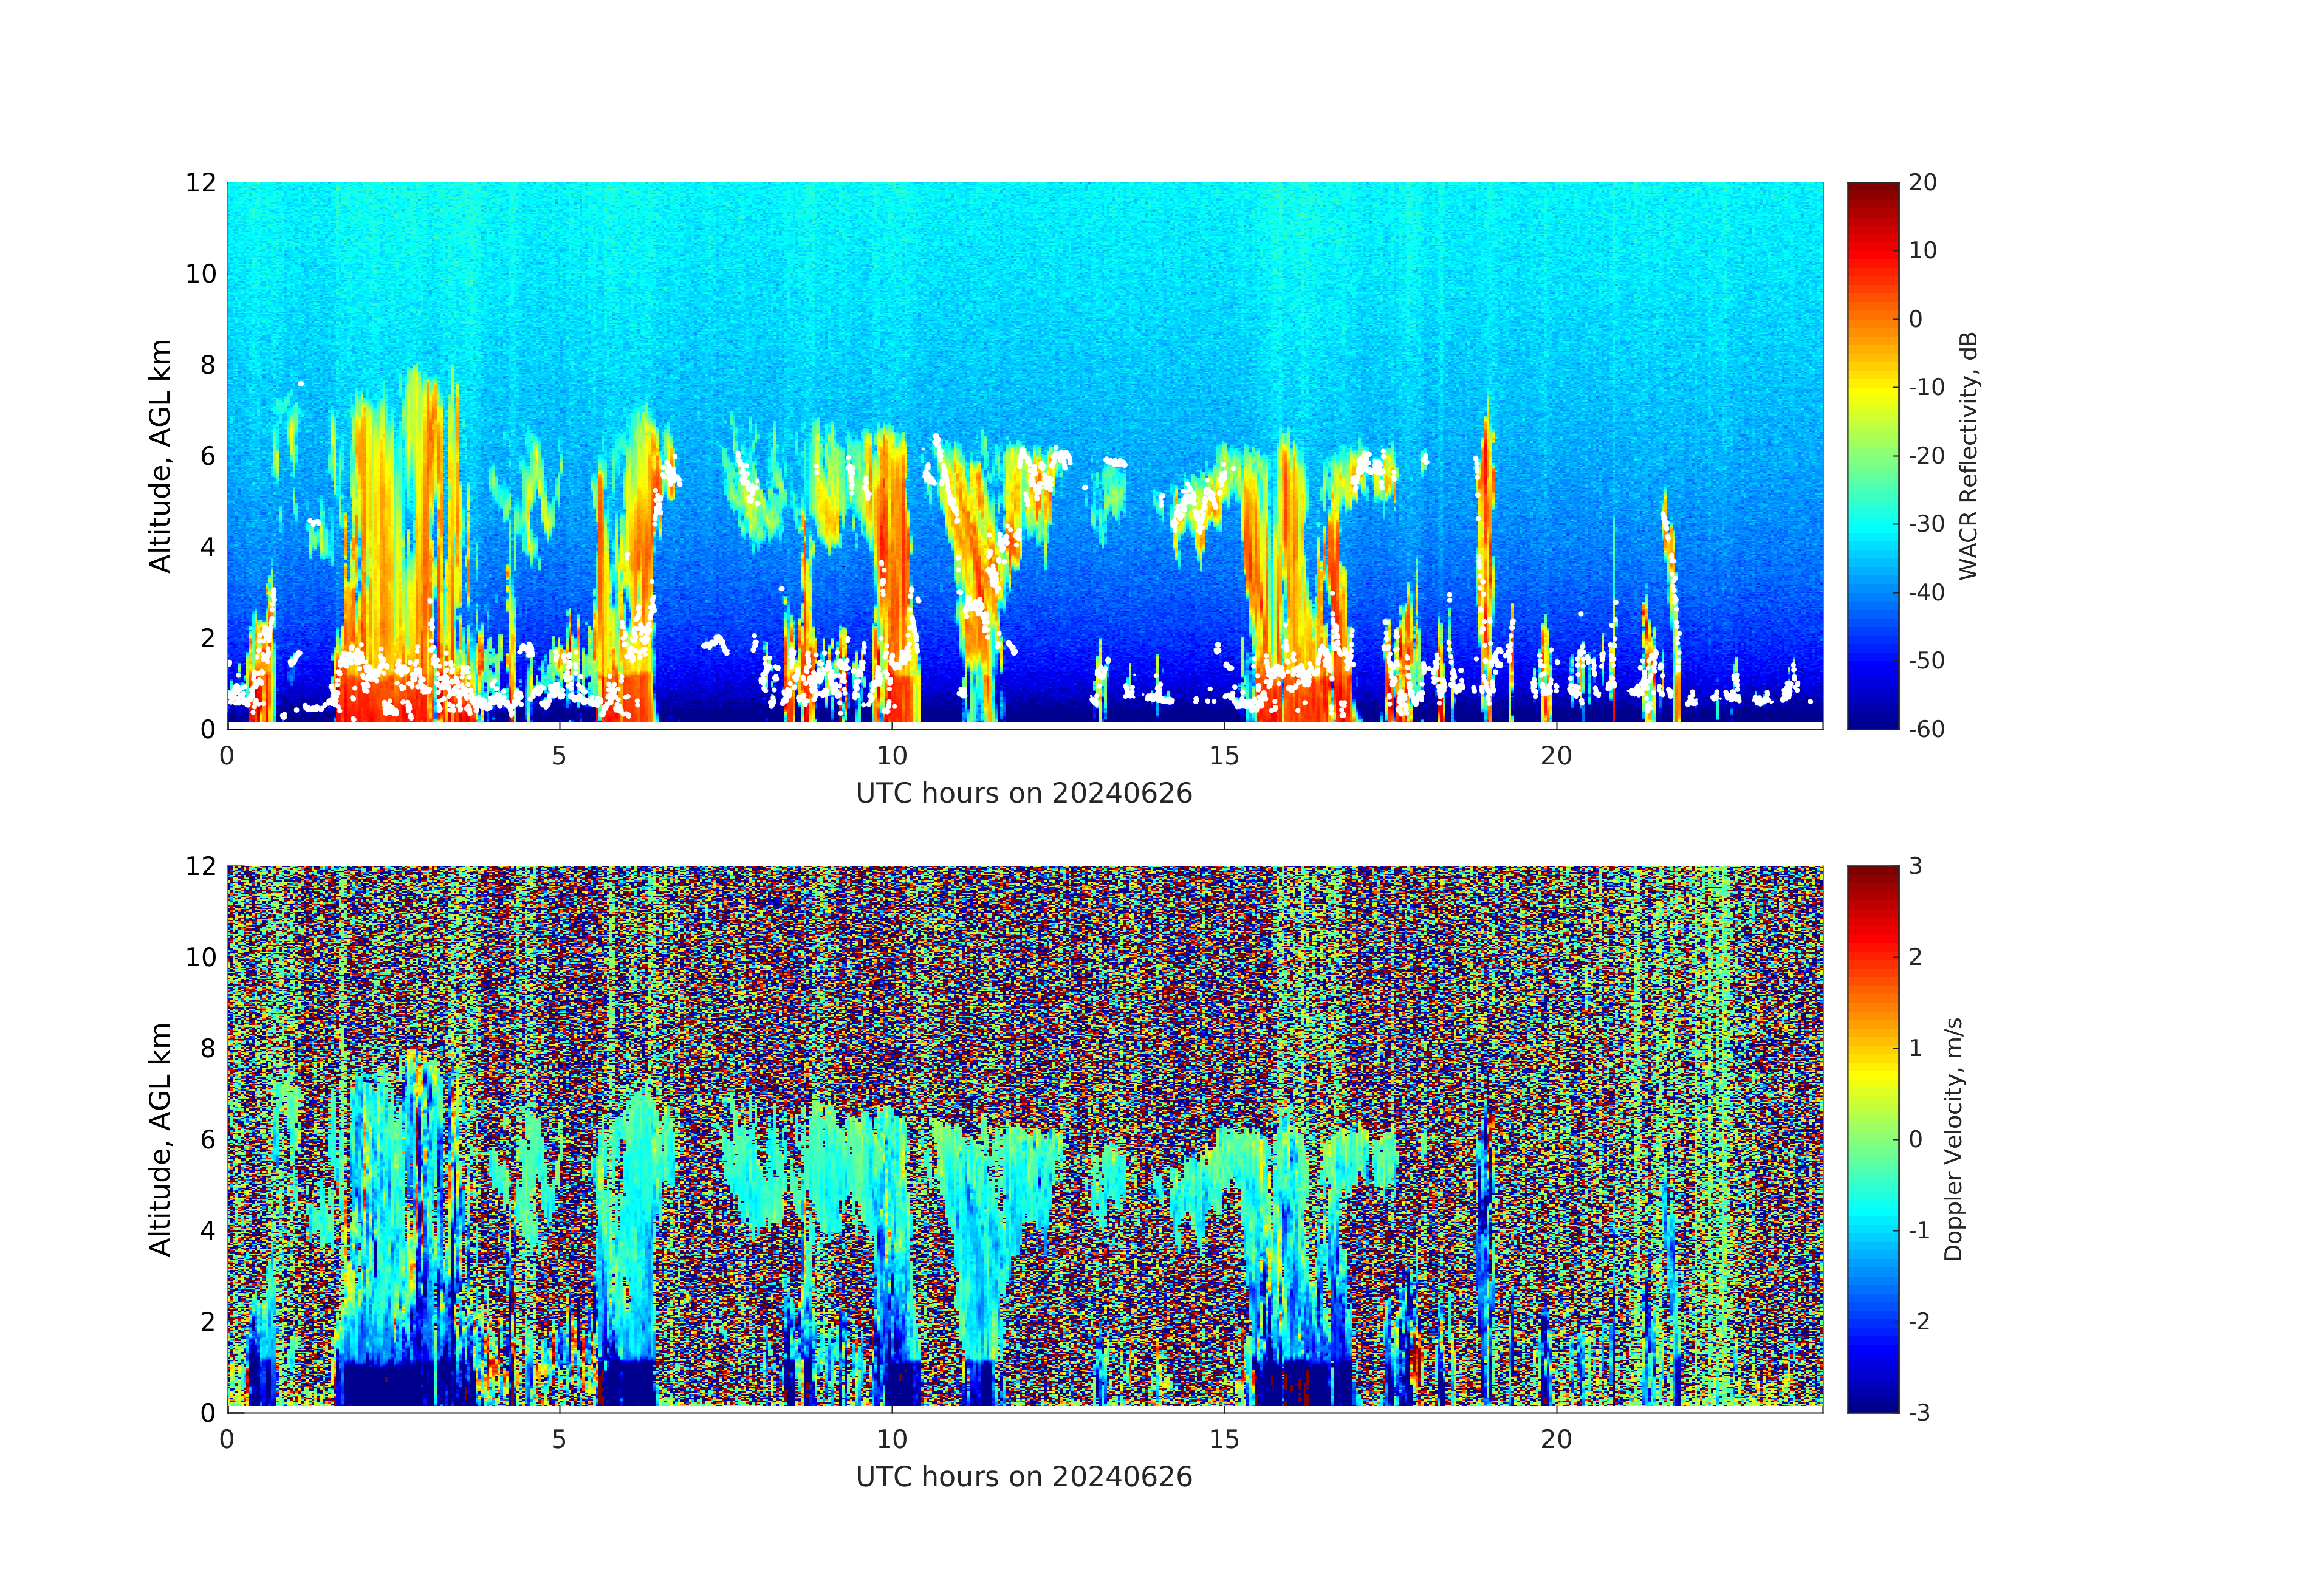
Task: Click the bottom plot x-axis title
Action: (1024, 1477)
